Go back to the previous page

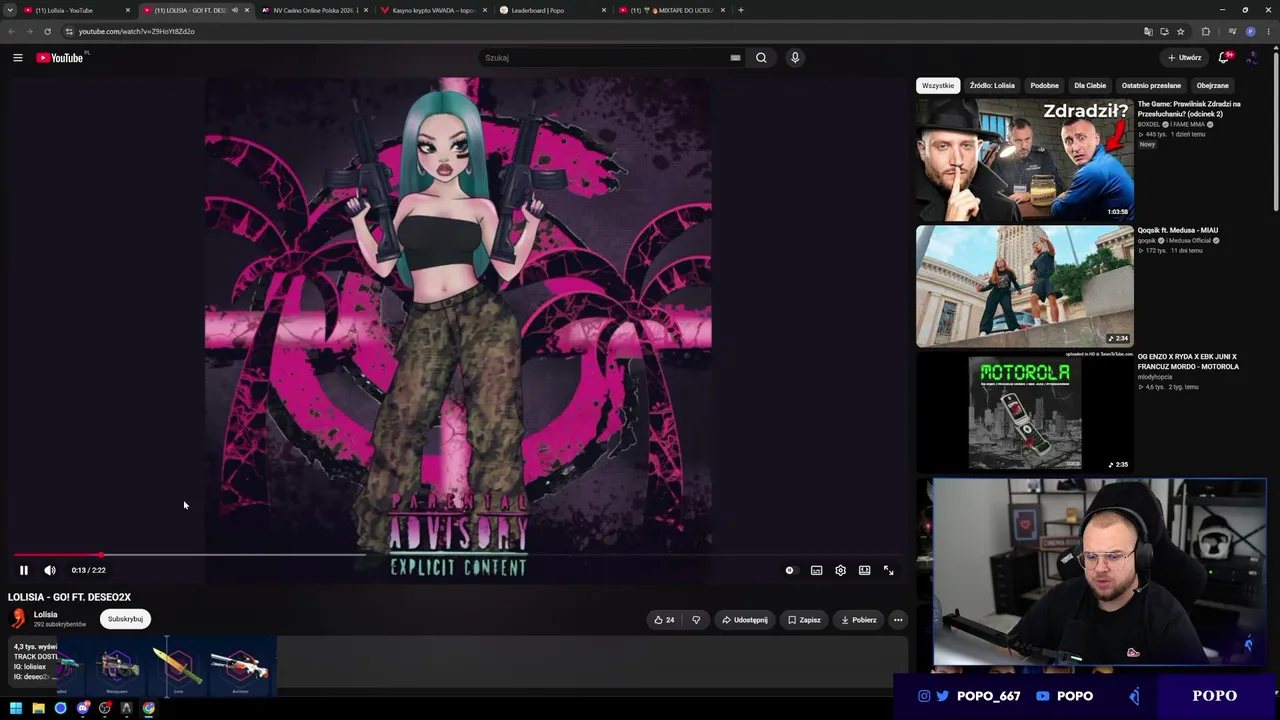click(12, 31)
